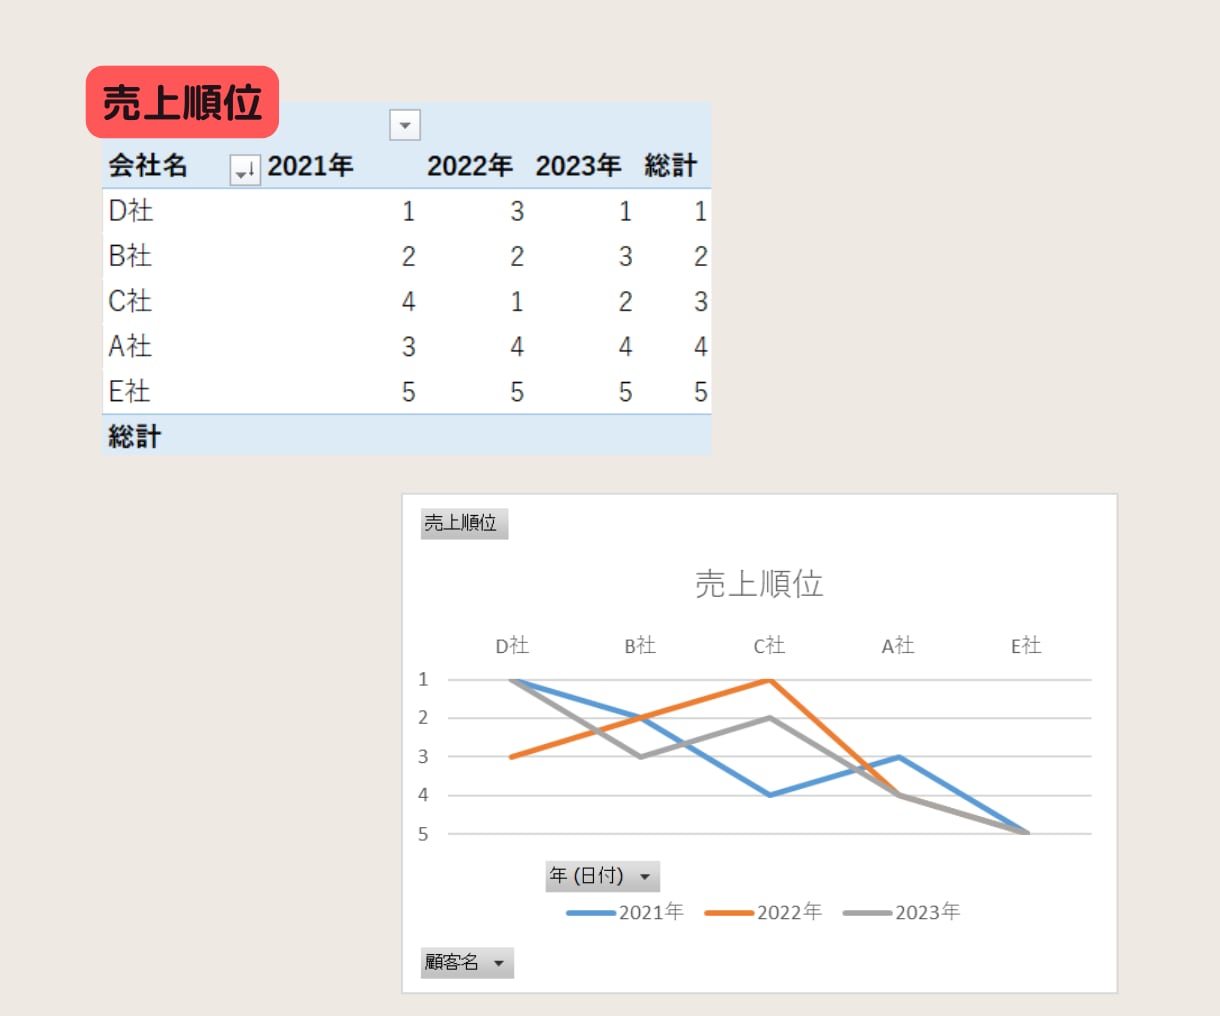The height and width of the screenshot is (1016, 1220).
Task: Select the A社 row label in table
Action: (x=130, y=346)
